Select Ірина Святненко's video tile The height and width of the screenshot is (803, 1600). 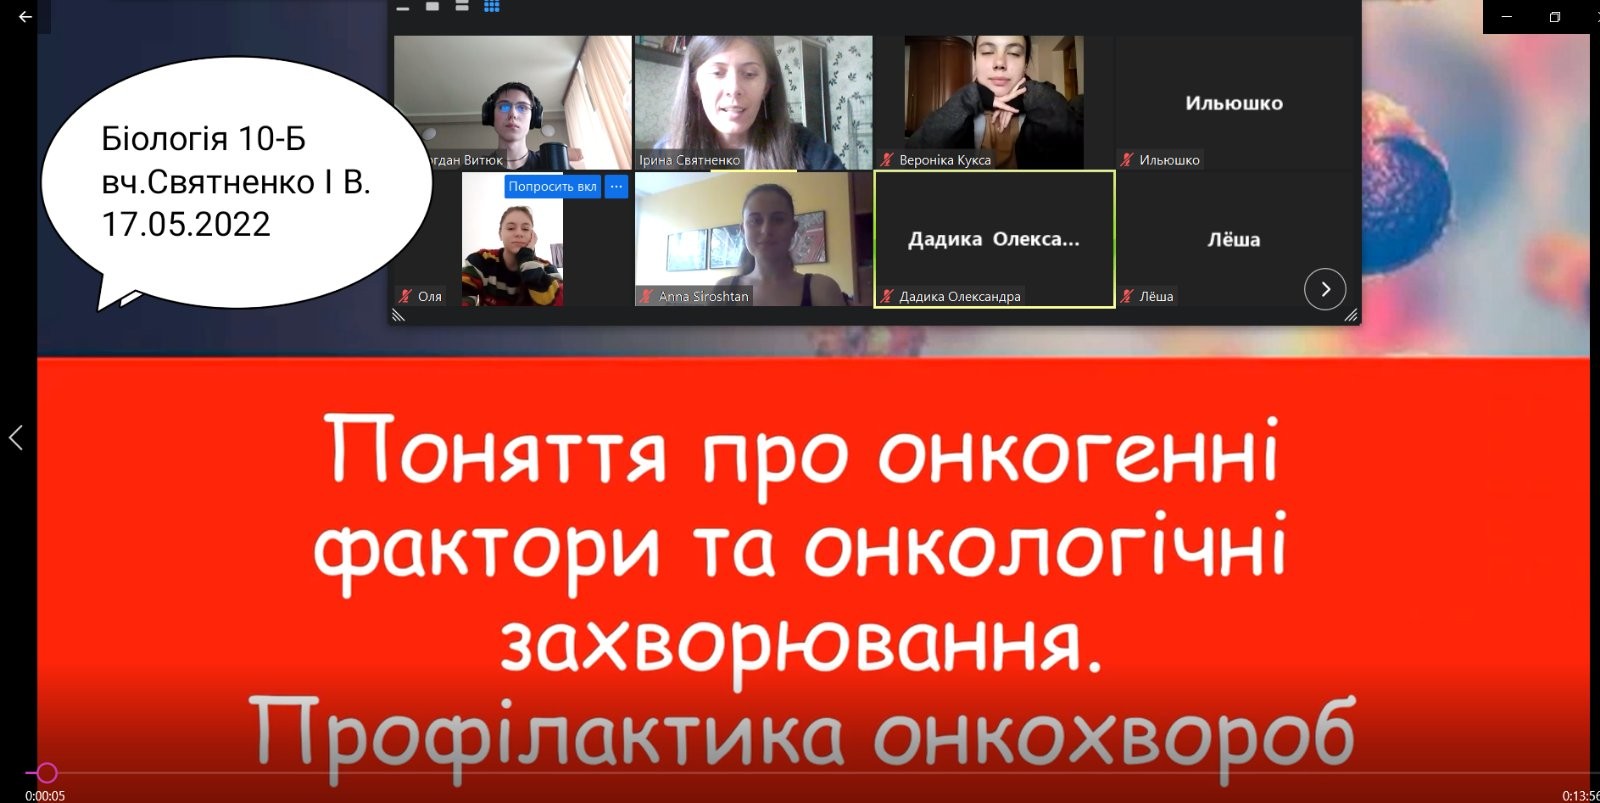753,102
